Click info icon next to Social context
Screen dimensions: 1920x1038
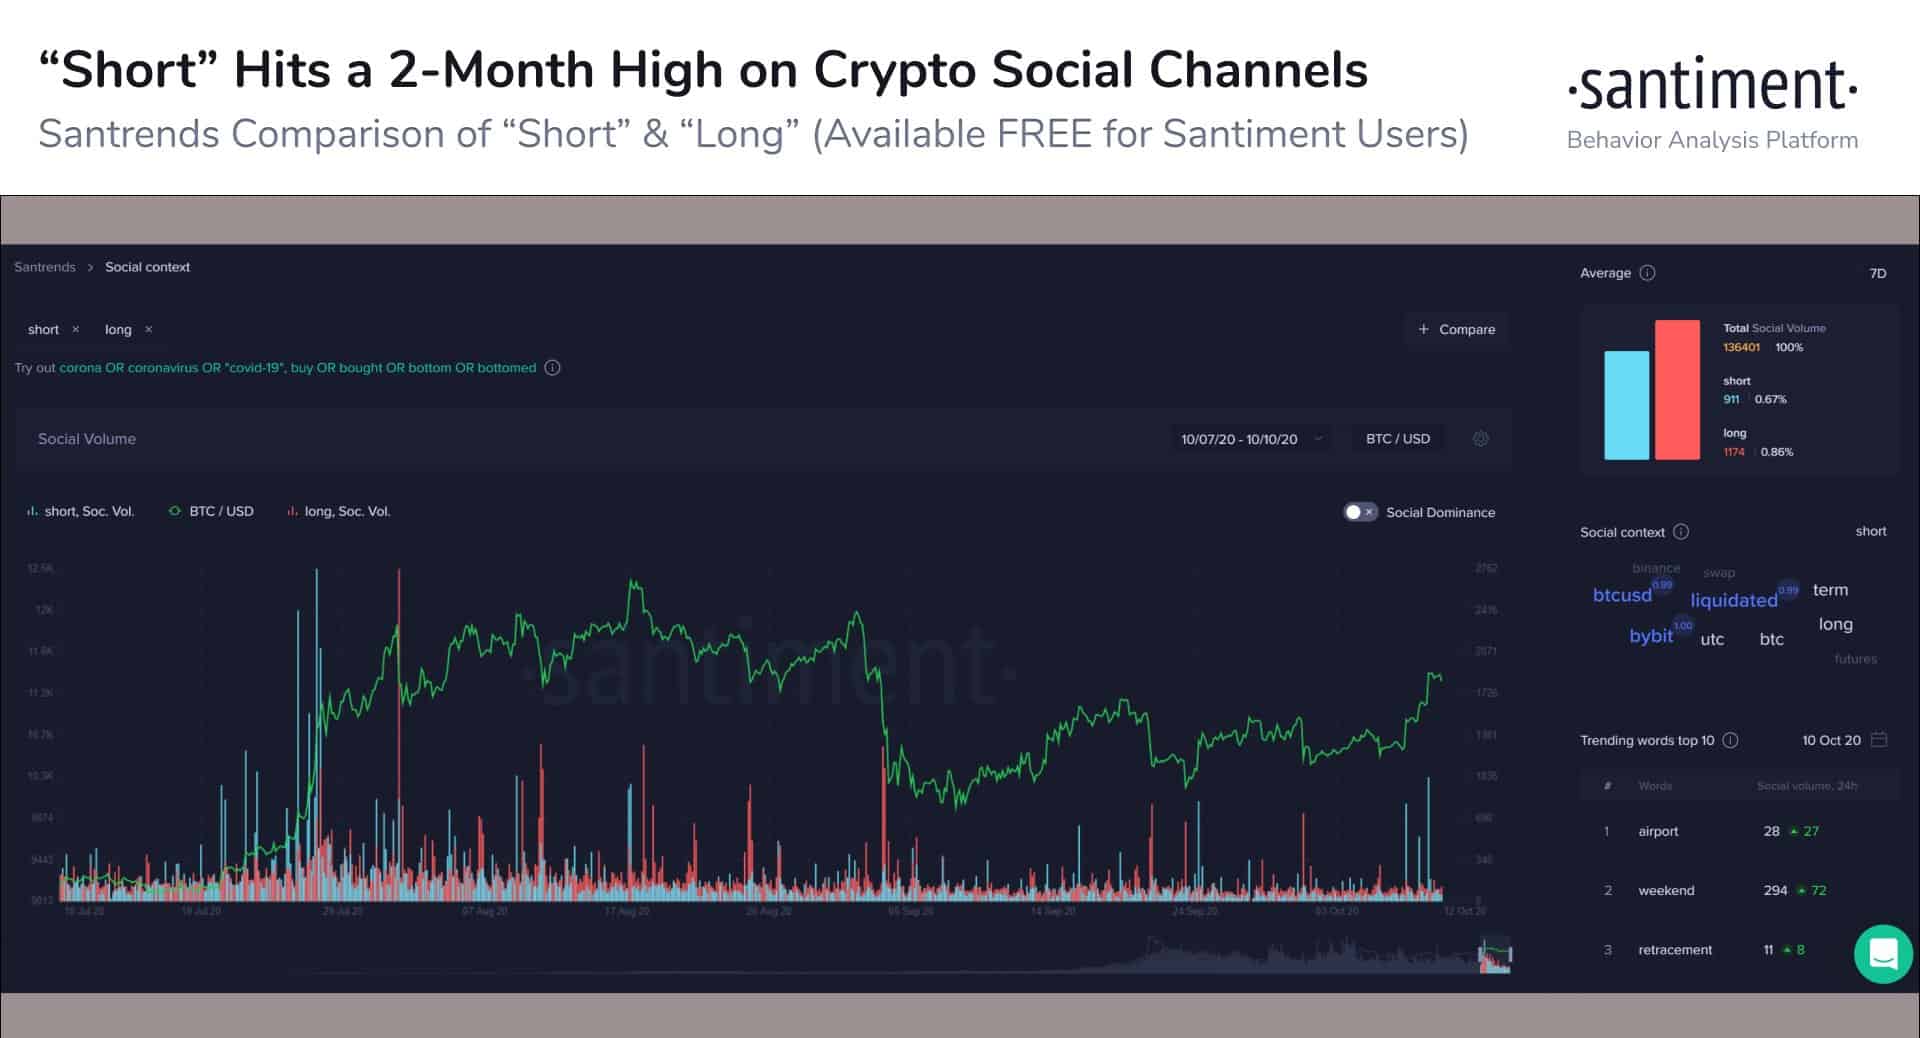1681,532
